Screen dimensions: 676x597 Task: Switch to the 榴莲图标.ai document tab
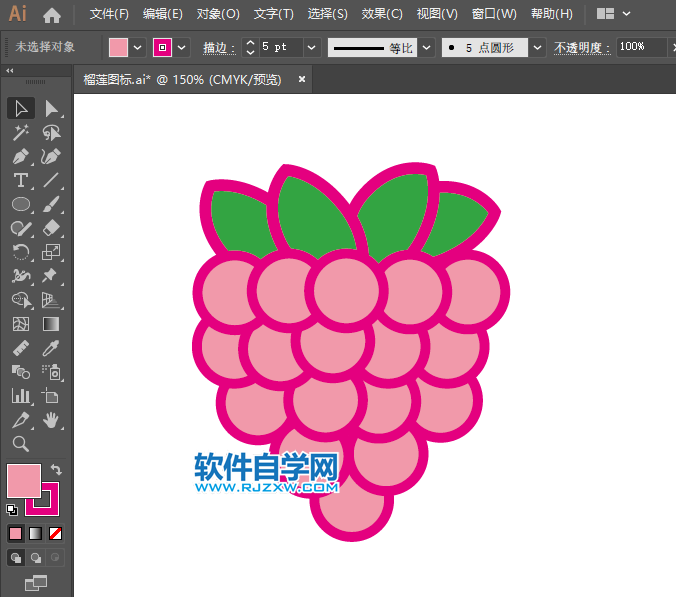(182, 80)
